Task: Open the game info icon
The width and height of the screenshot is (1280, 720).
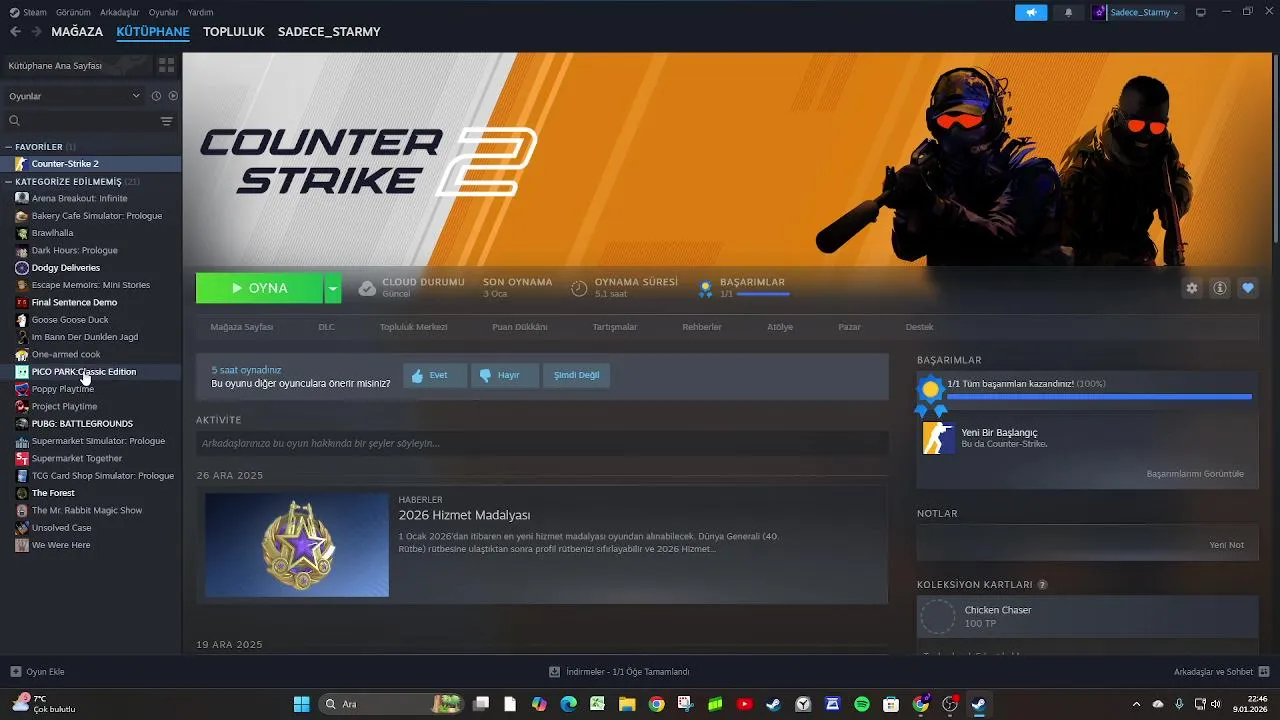Action: click(x=1220, y=288)
